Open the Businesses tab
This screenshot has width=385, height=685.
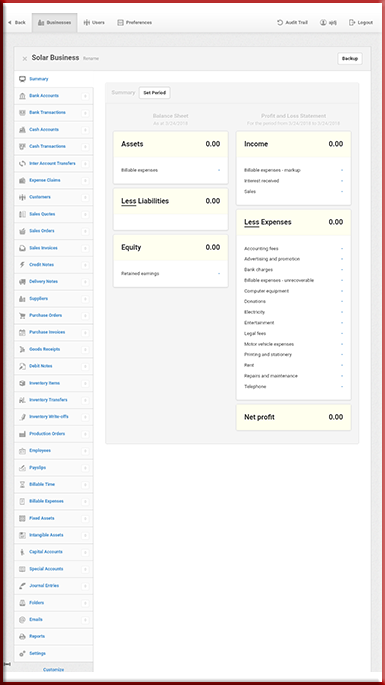coord(55,23)
